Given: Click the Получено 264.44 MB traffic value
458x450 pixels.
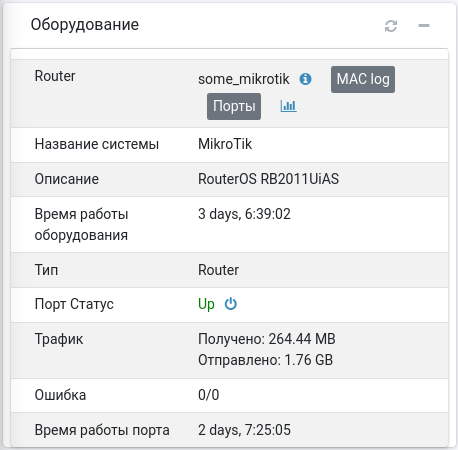Looking at the screenshot, I should click(267, 339).
